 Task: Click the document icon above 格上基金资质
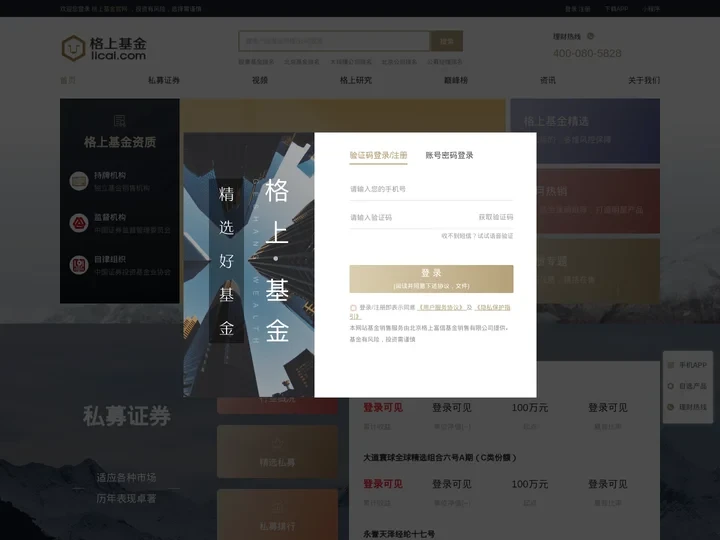[x=119, y=121]
